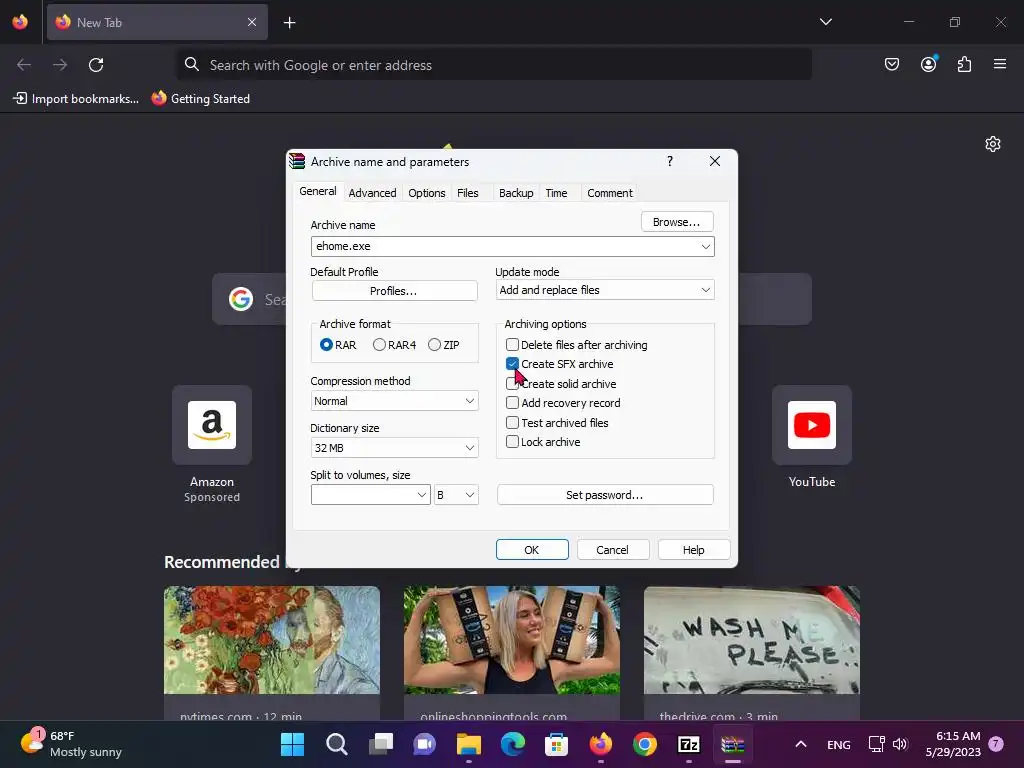This screenshot has width=1024, height=768.
Task: Open the new tab page settings gear
Action: 993,144
